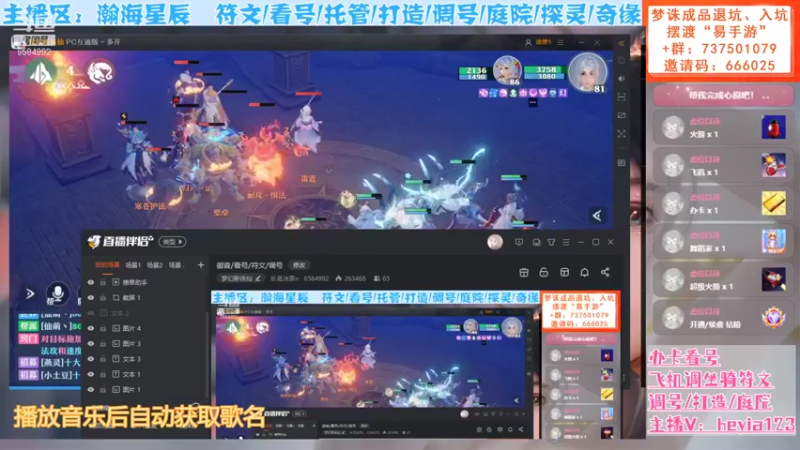Click the level 81 character portrait

588,73
